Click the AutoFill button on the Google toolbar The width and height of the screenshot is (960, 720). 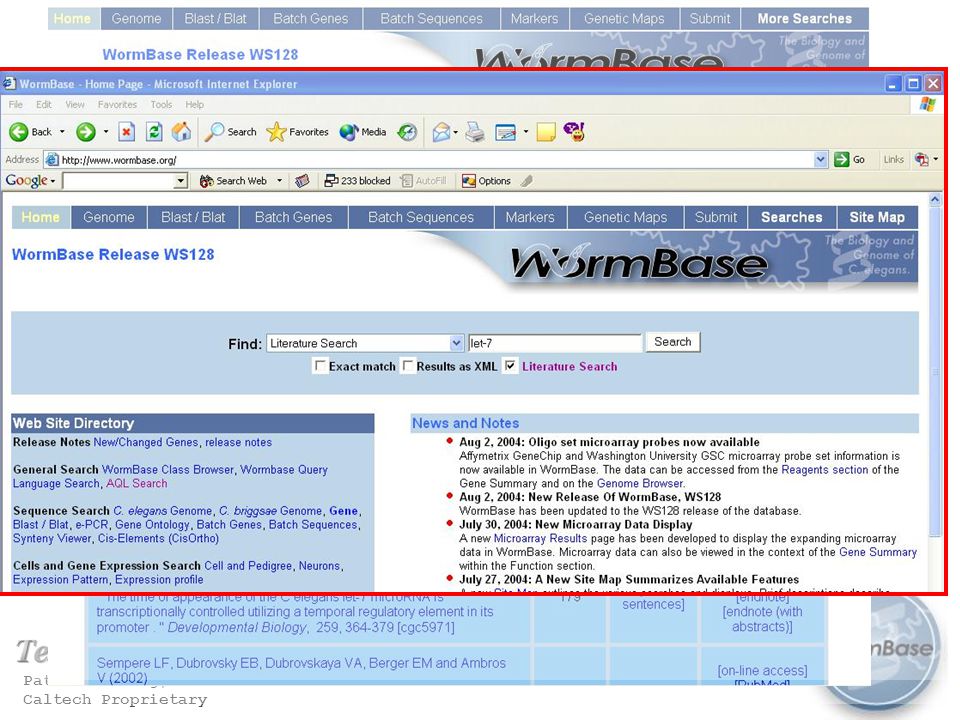[422, 181]
